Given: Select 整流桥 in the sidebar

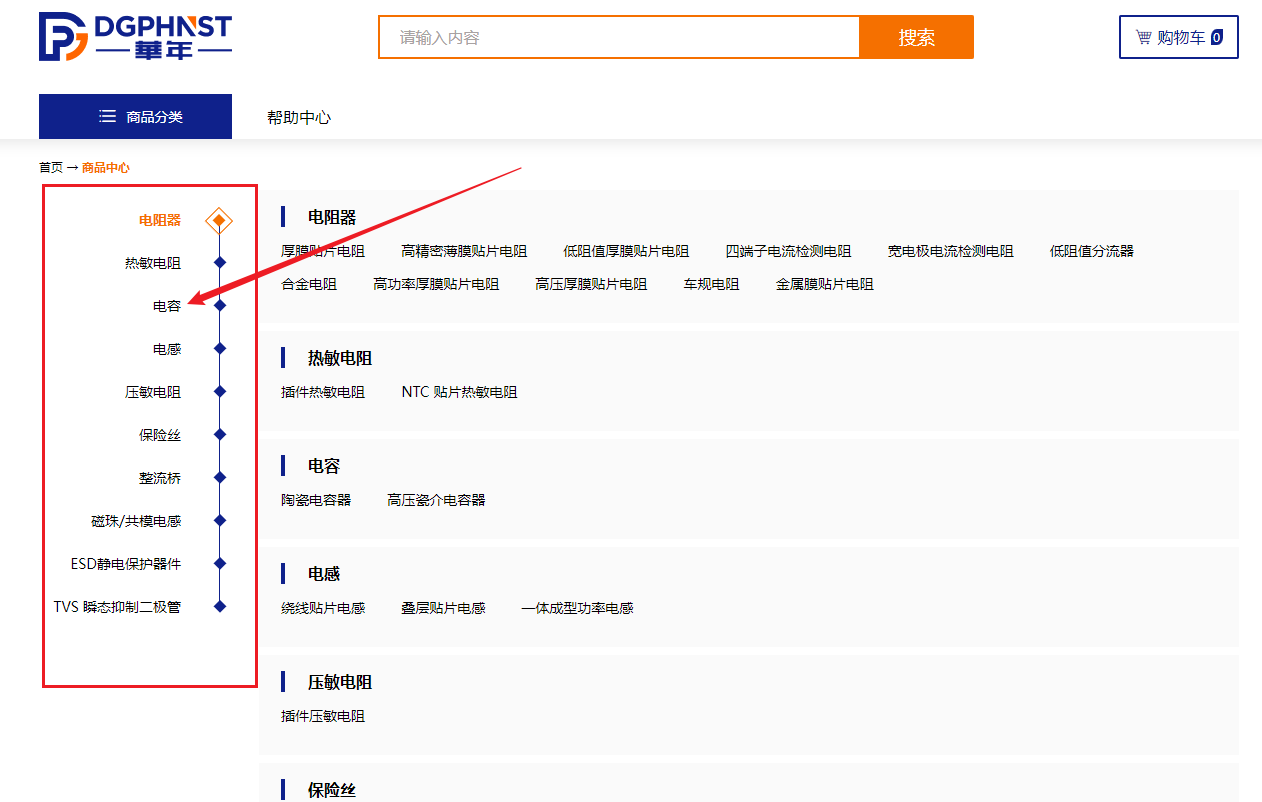Looking at the screenshot, I should (x=160, y=478).
